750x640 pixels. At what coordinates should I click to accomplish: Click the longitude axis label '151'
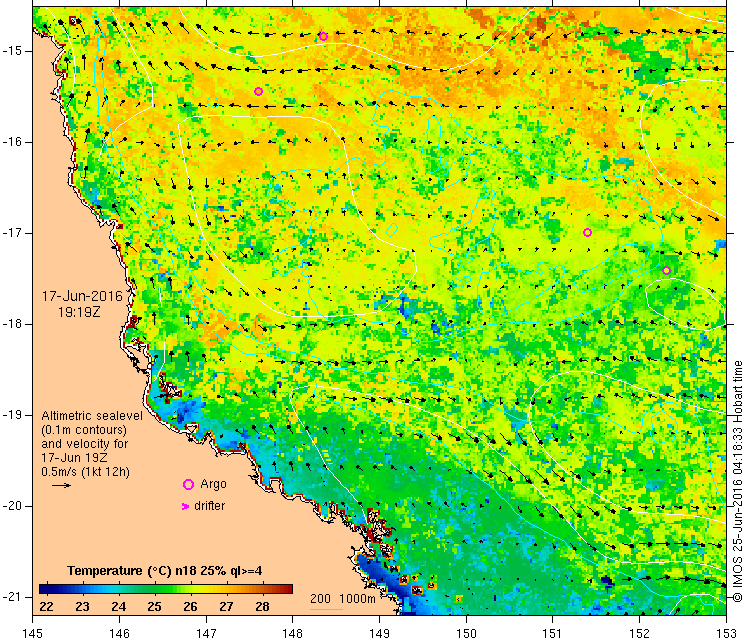552,633
